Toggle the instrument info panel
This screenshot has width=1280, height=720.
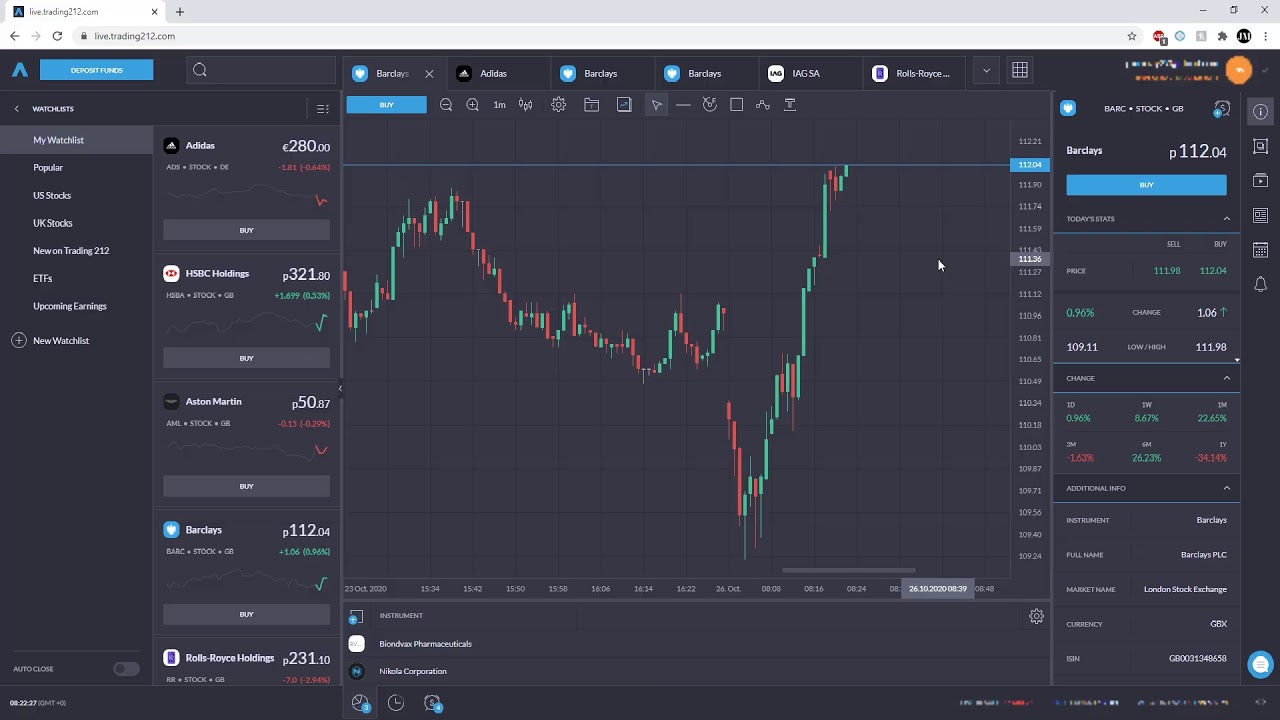pos(1260,112)
